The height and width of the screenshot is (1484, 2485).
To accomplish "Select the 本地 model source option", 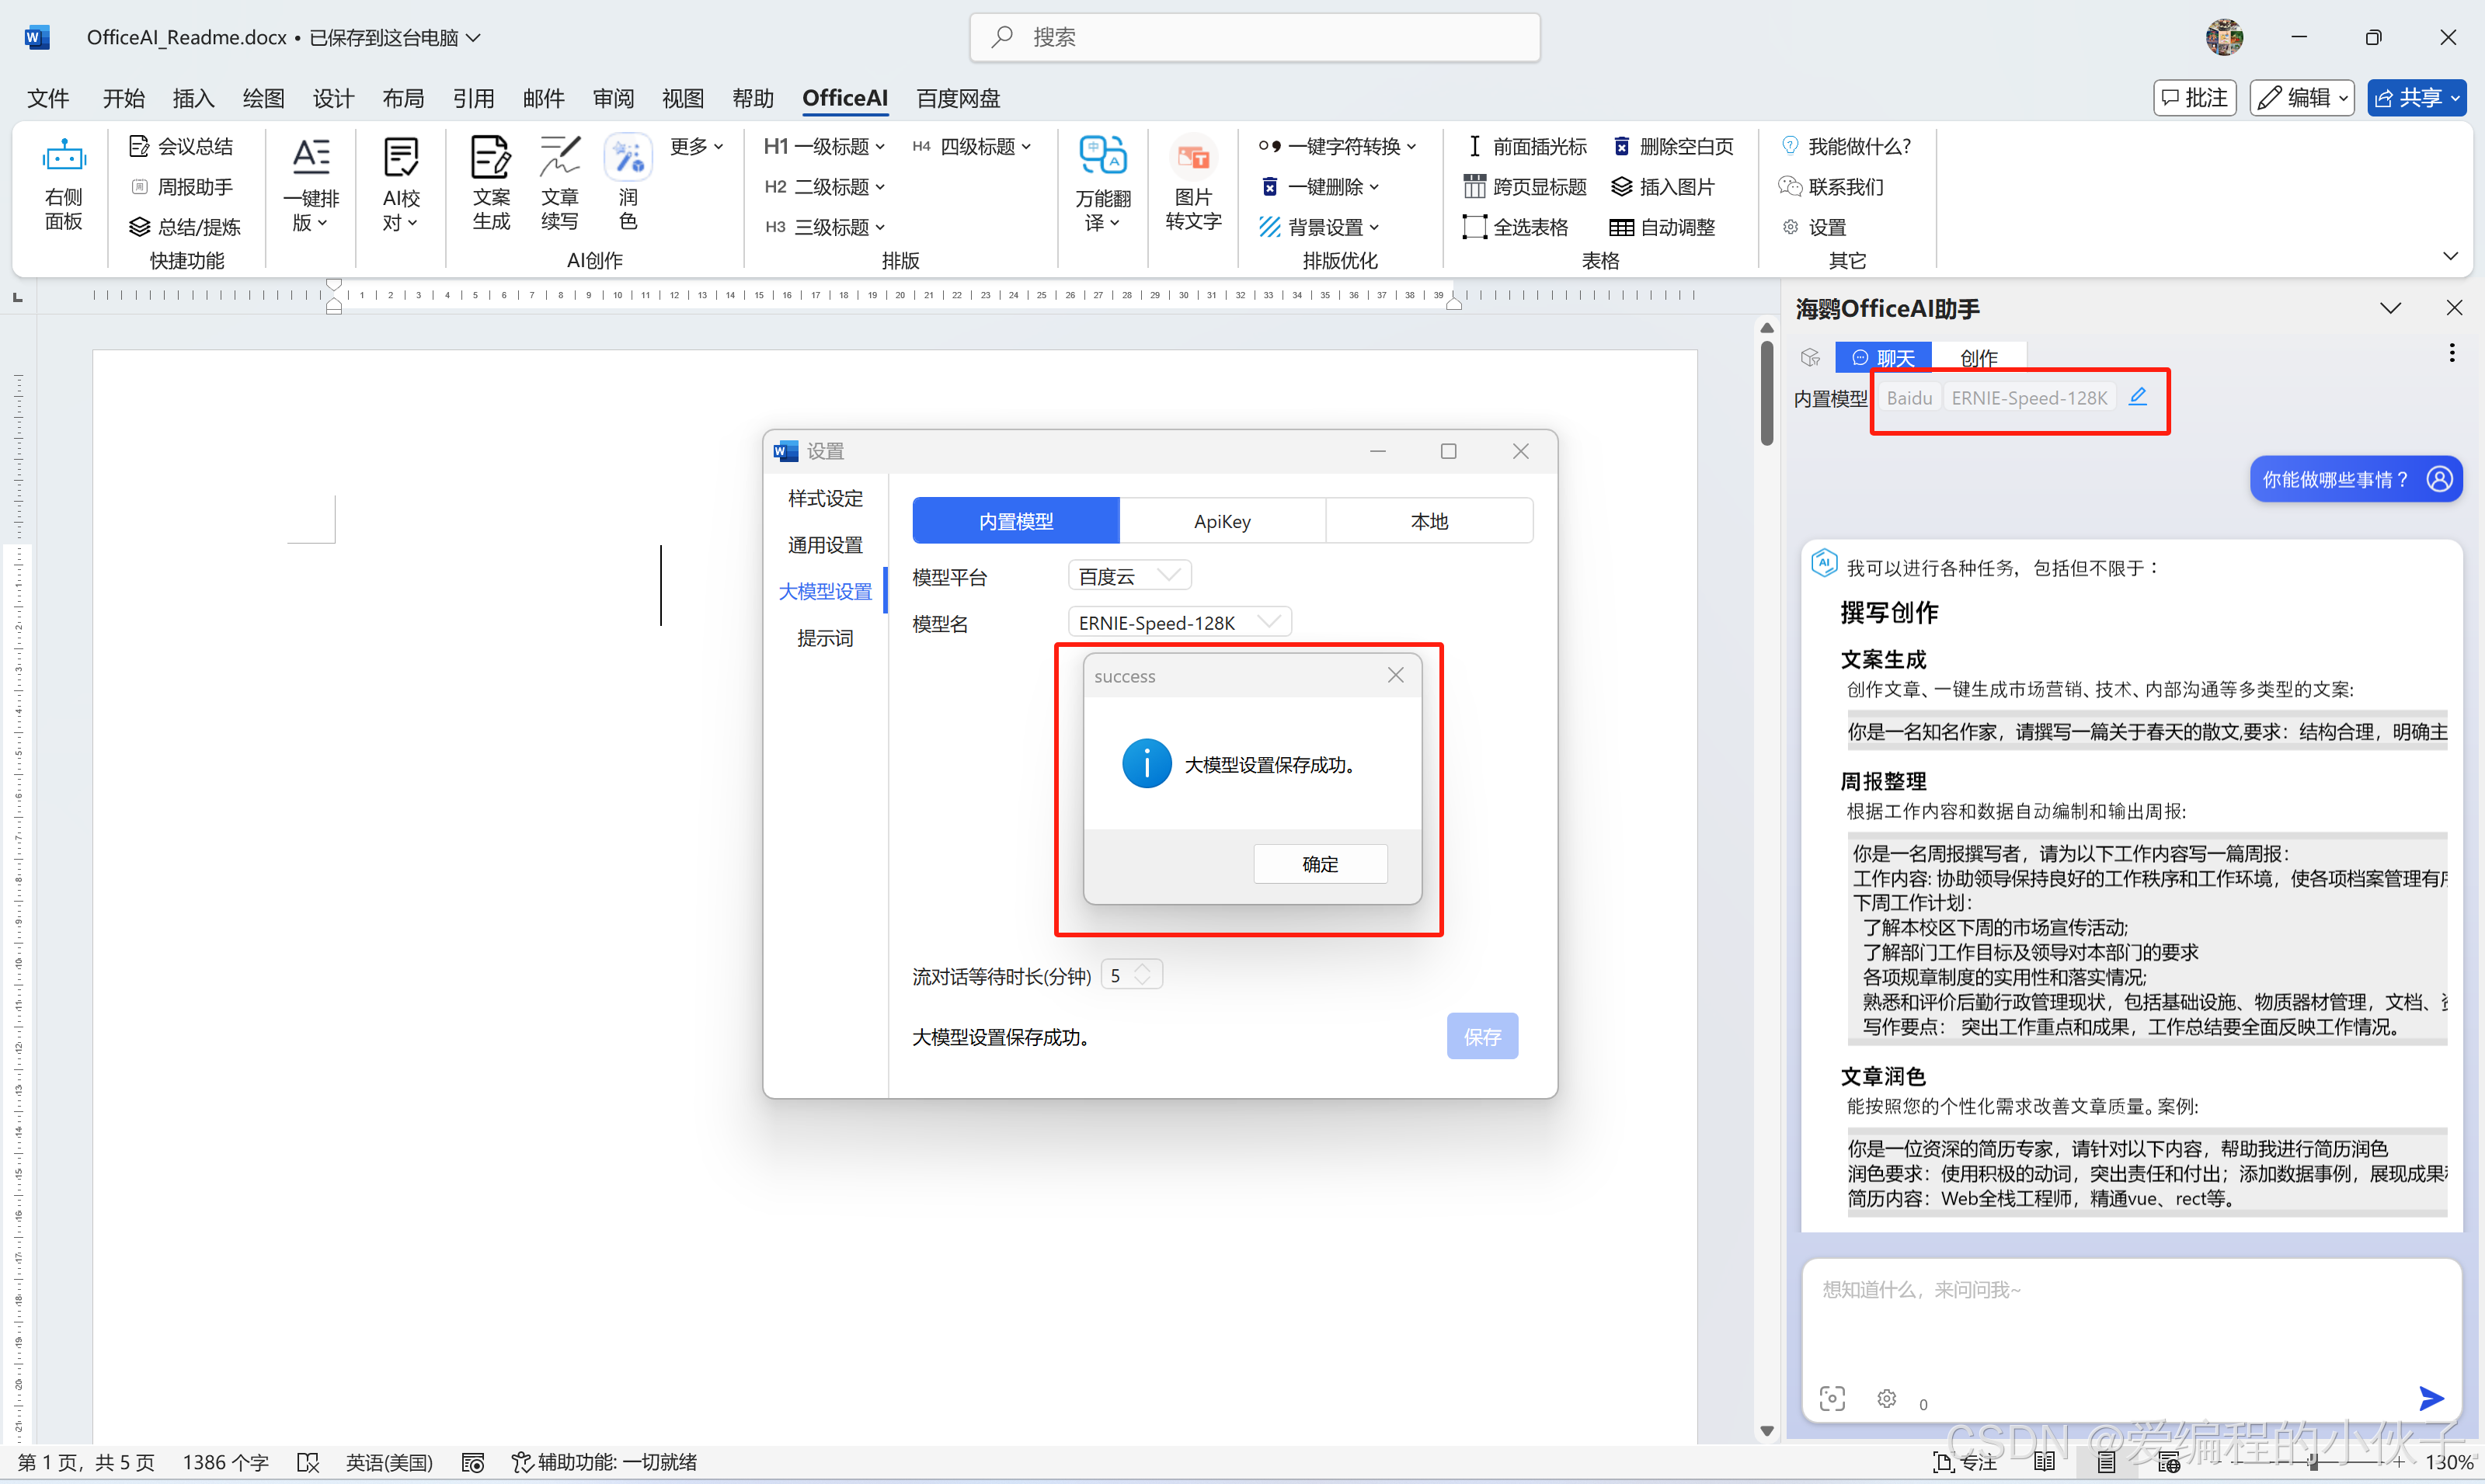I will (x=1429, y=521).
